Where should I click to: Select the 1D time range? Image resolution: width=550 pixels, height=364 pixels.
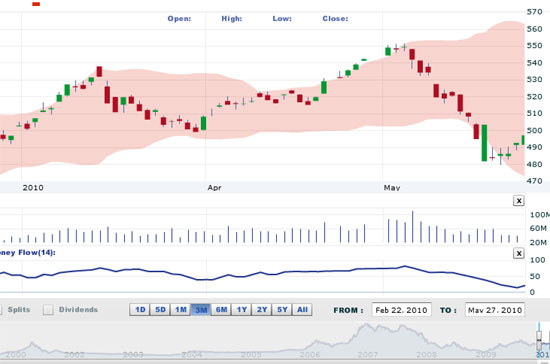(140, 310)
